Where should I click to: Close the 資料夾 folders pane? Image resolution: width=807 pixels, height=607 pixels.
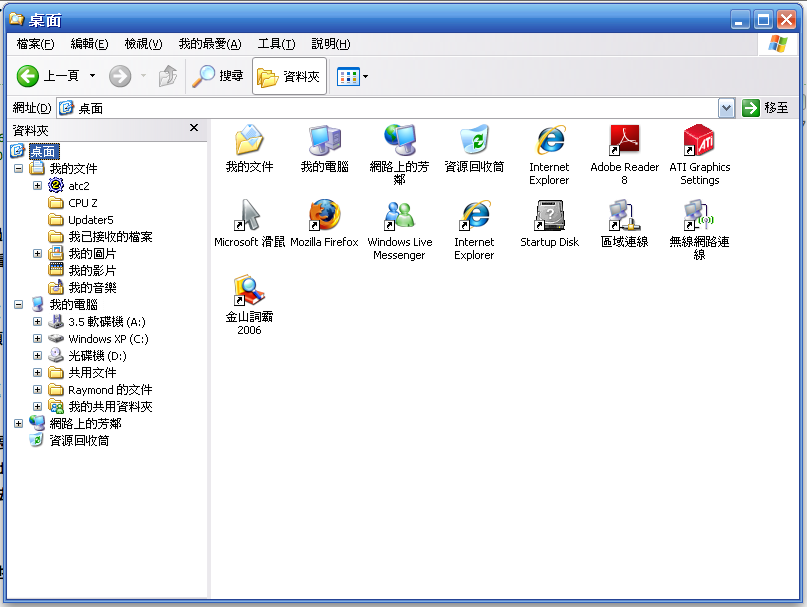tap(194, 128)
